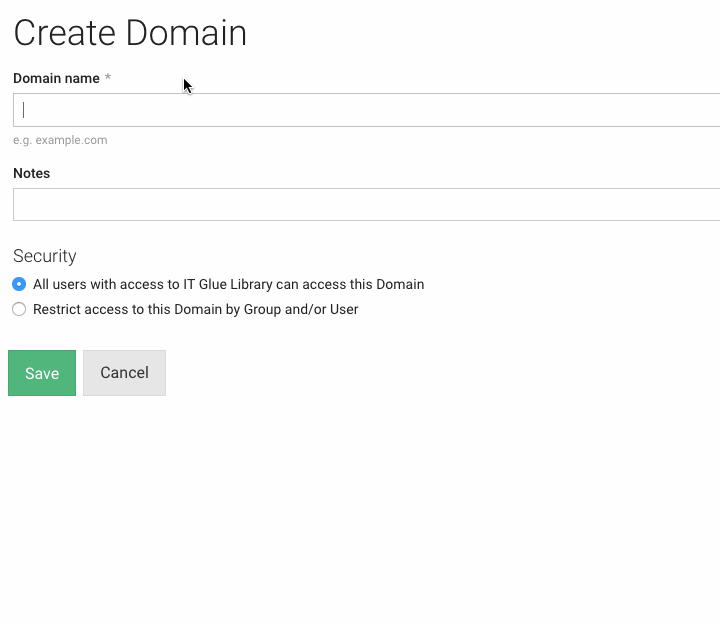
Task: Click the Create Domain page title
Action: click(130, 33)
